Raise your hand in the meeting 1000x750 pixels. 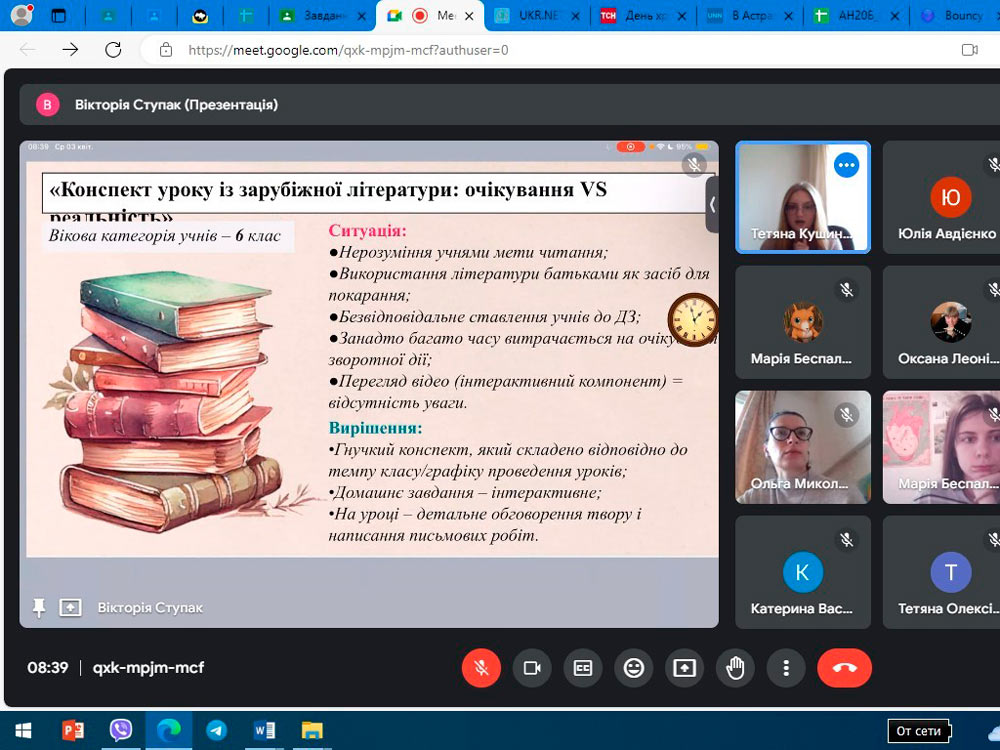736,668
